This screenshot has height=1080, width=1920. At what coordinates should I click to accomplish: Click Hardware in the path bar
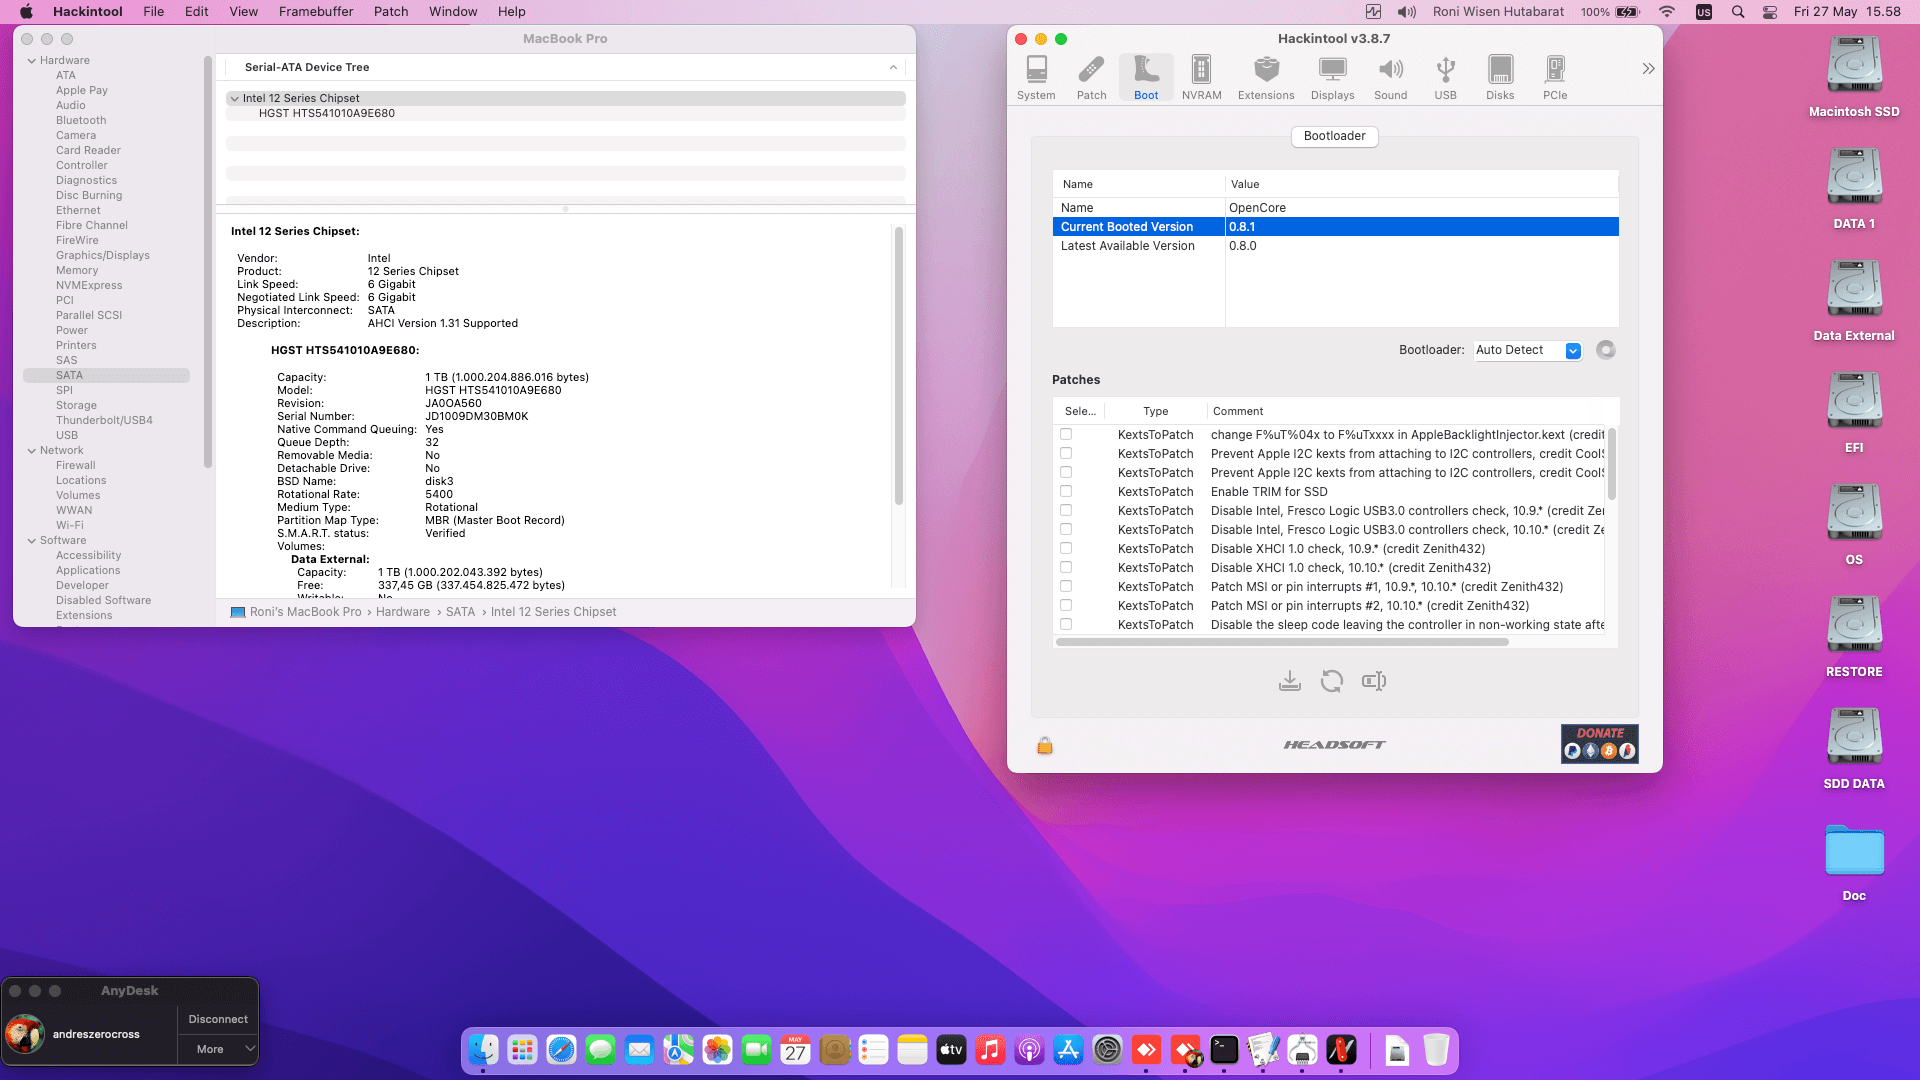tap(403, 612)
